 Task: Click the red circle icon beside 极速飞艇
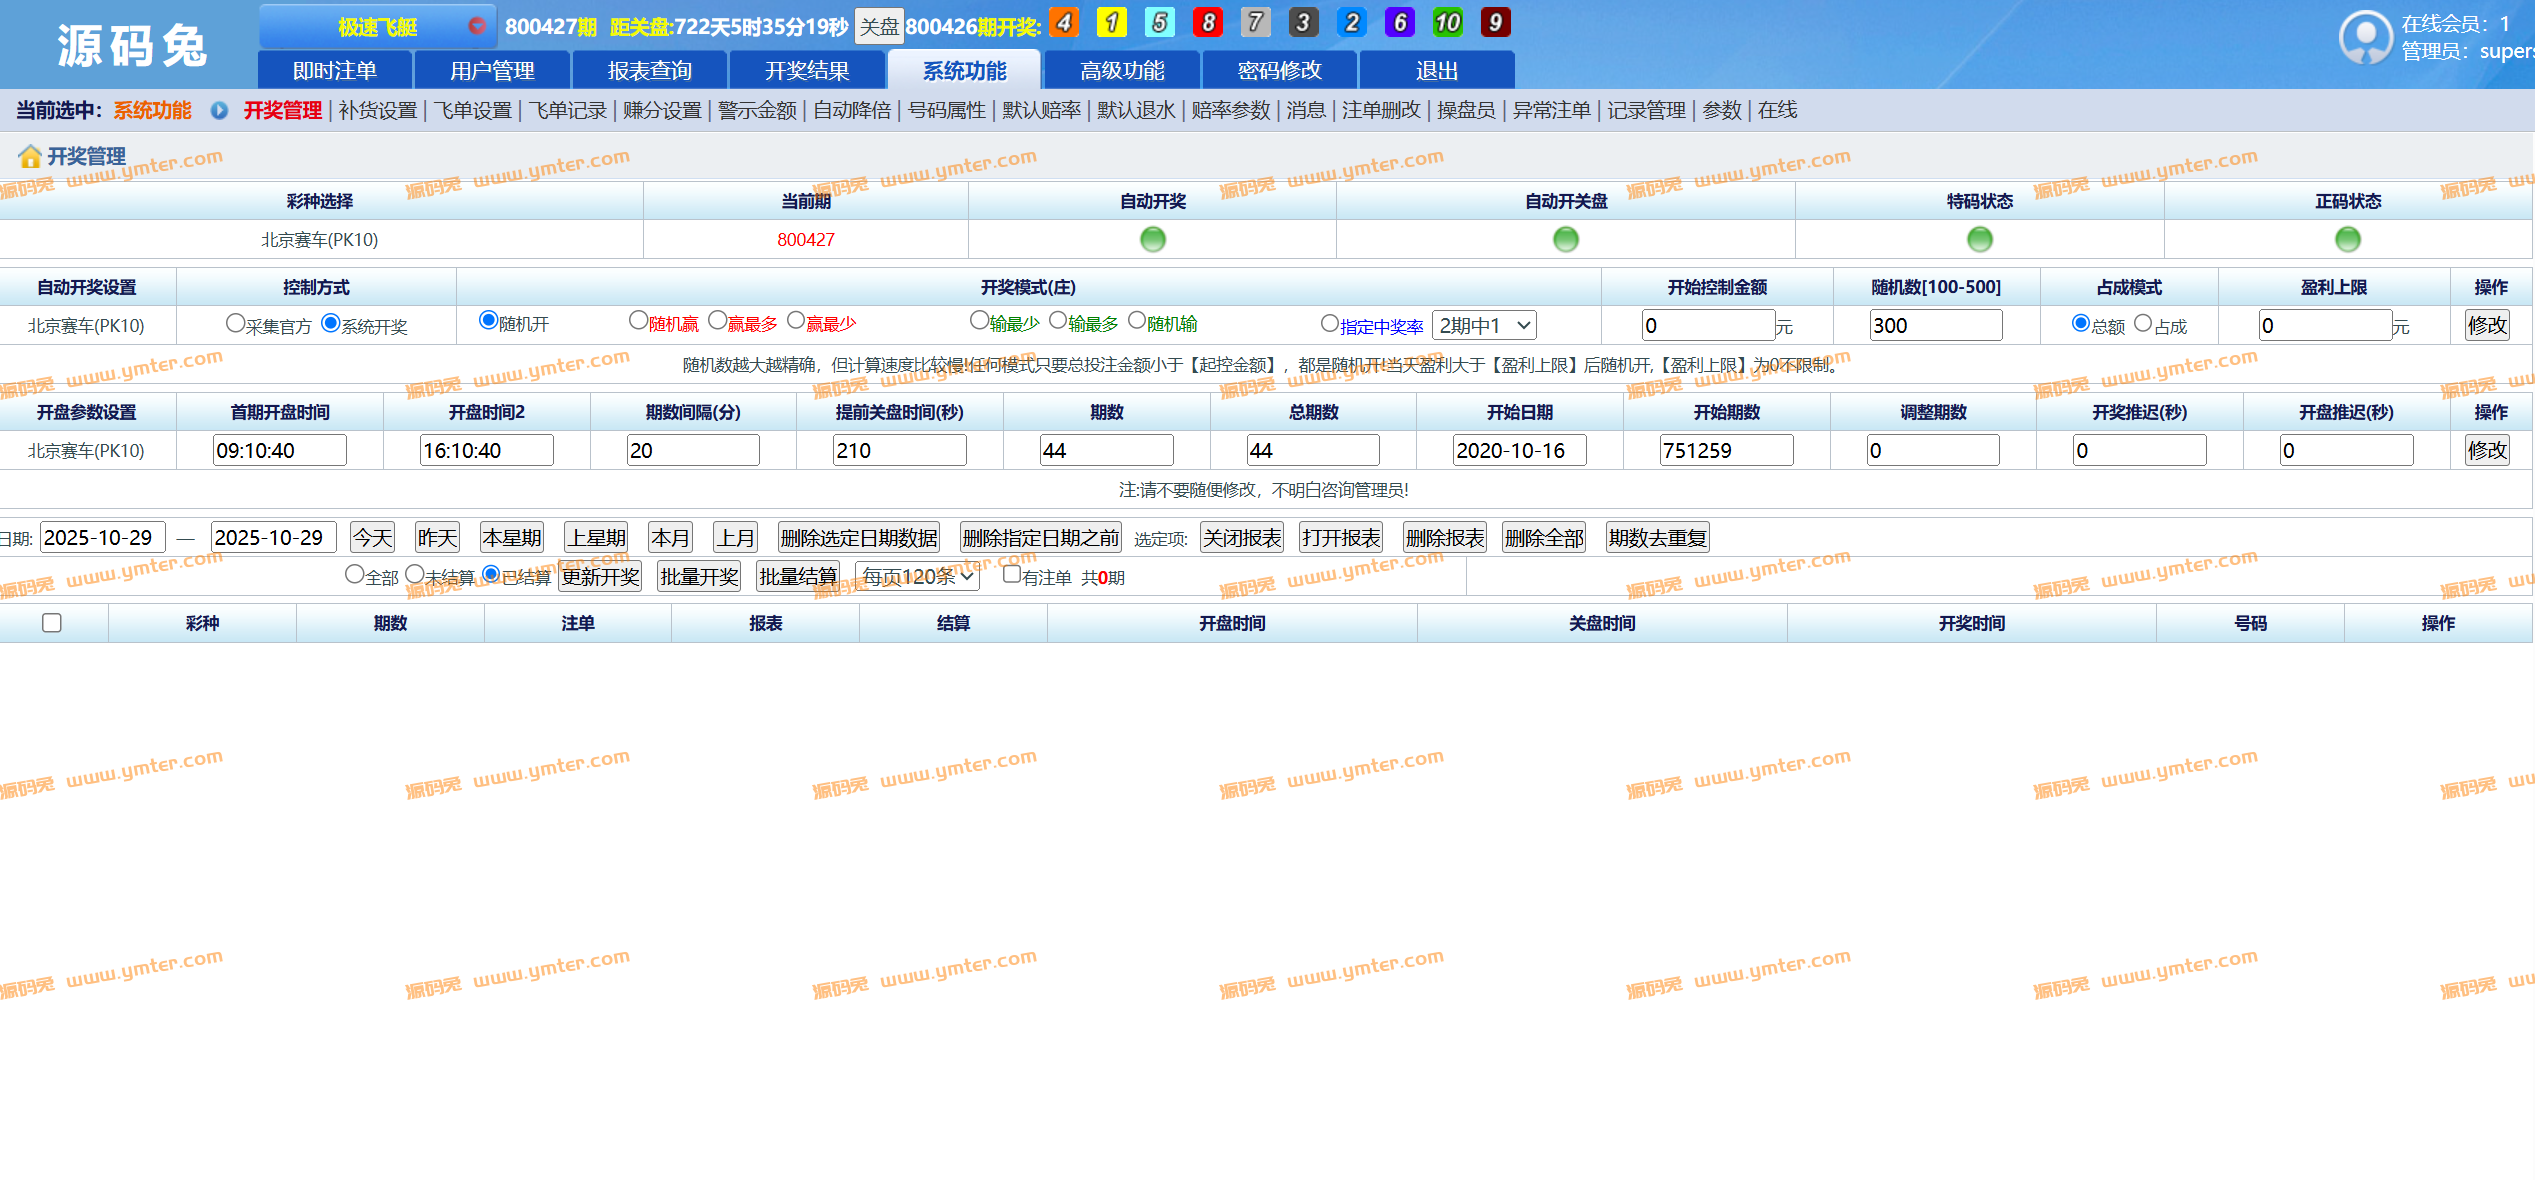pos(477,25)
